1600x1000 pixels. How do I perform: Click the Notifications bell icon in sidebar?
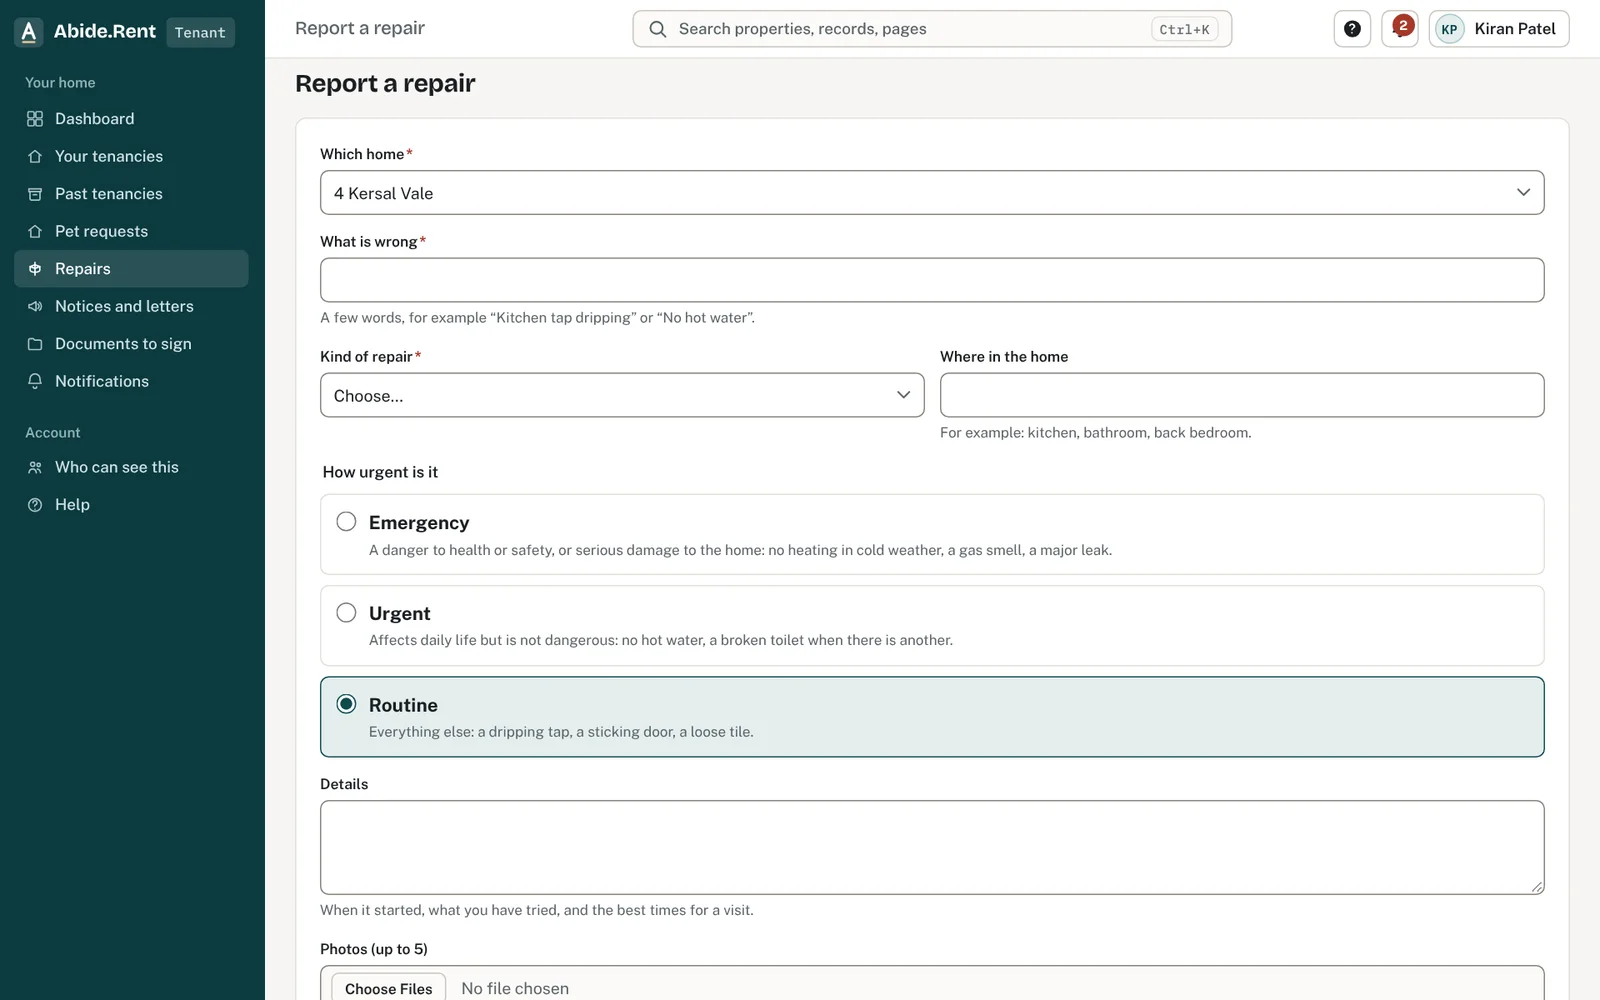point(35,382)
